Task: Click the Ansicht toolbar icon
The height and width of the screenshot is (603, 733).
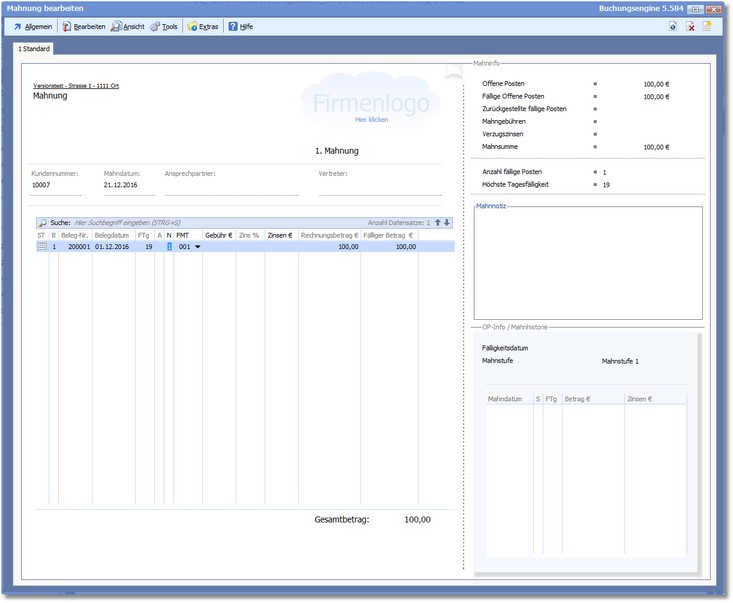Action: tap(117, 26)
